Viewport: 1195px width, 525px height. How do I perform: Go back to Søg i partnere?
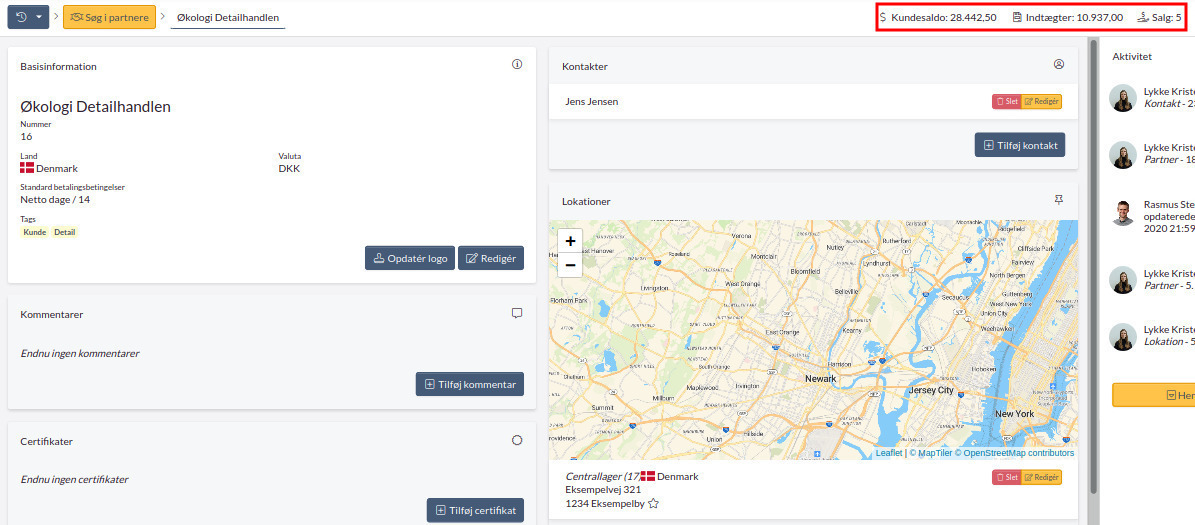pos(109,17)
